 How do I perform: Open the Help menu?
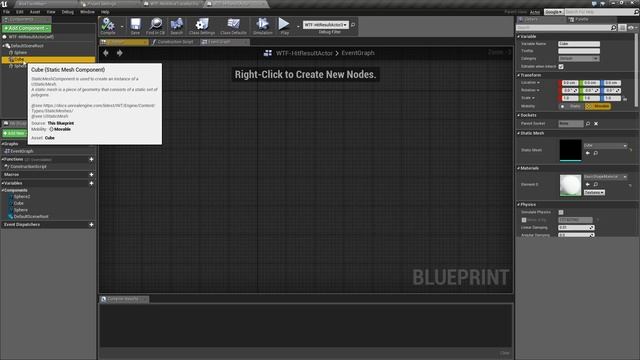pyautogui.click(x=105, y=12)
